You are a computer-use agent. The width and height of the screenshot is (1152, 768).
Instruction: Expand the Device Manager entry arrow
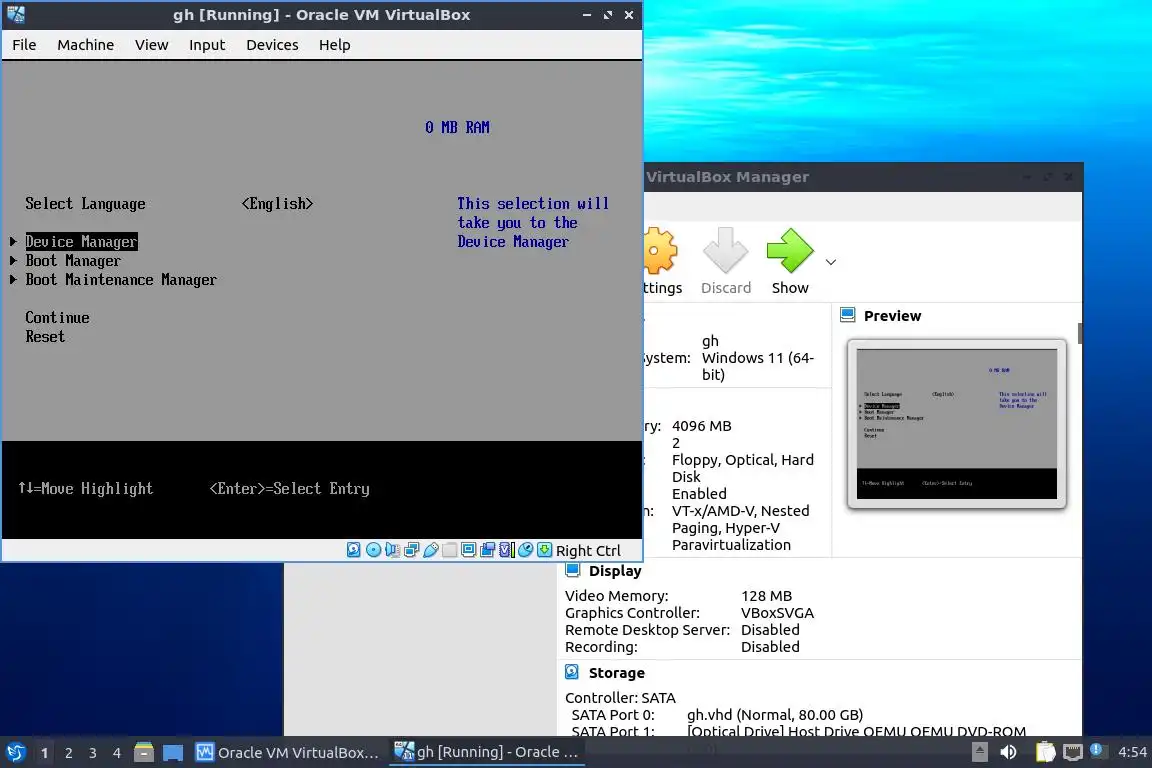pos(13,241)
